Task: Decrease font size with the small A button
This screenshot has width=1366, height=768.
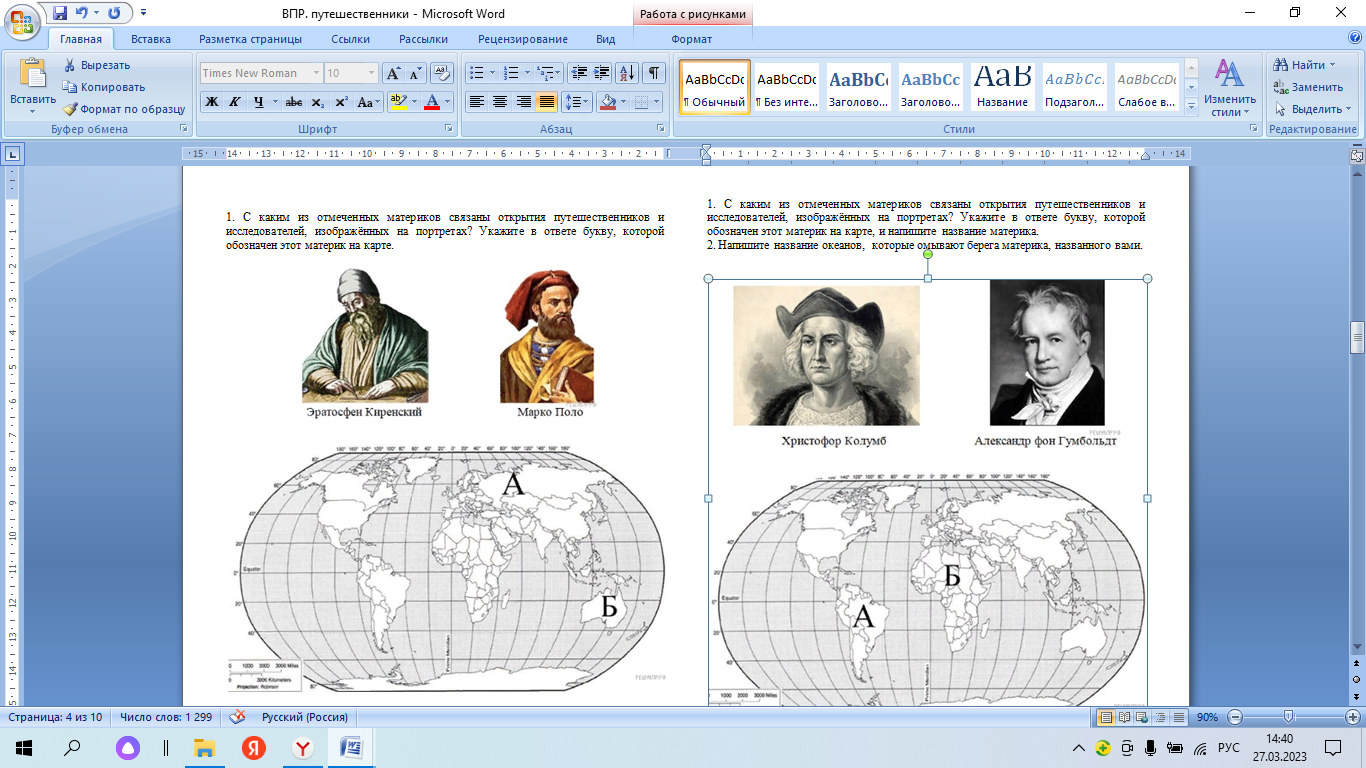Action: pyautogui.click(x=416, y=73)
